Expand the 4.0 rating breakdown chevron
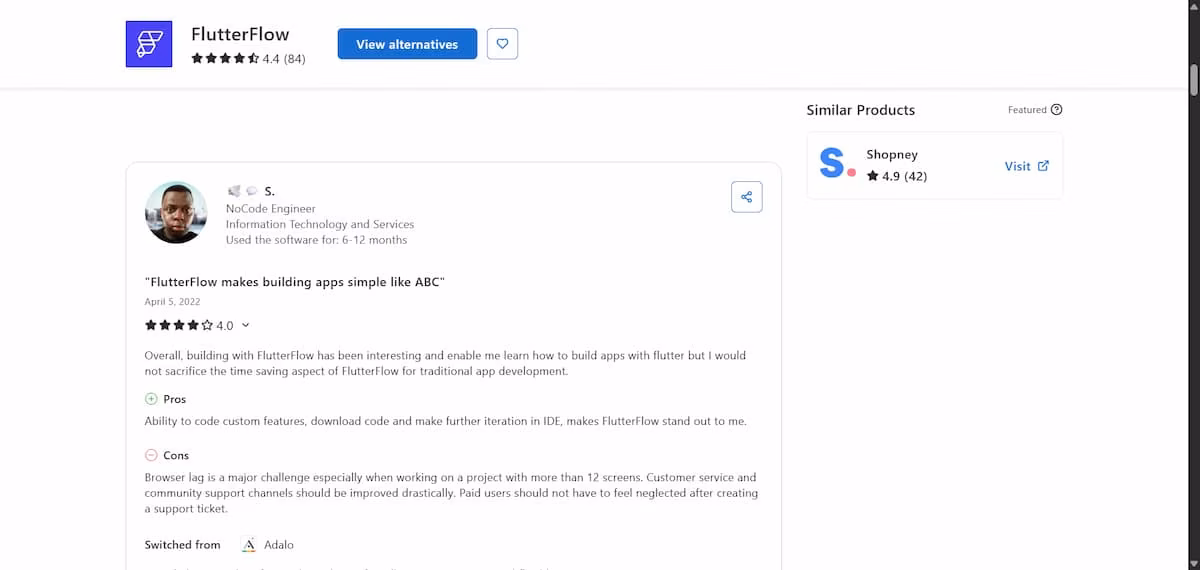 coord(246,325)
